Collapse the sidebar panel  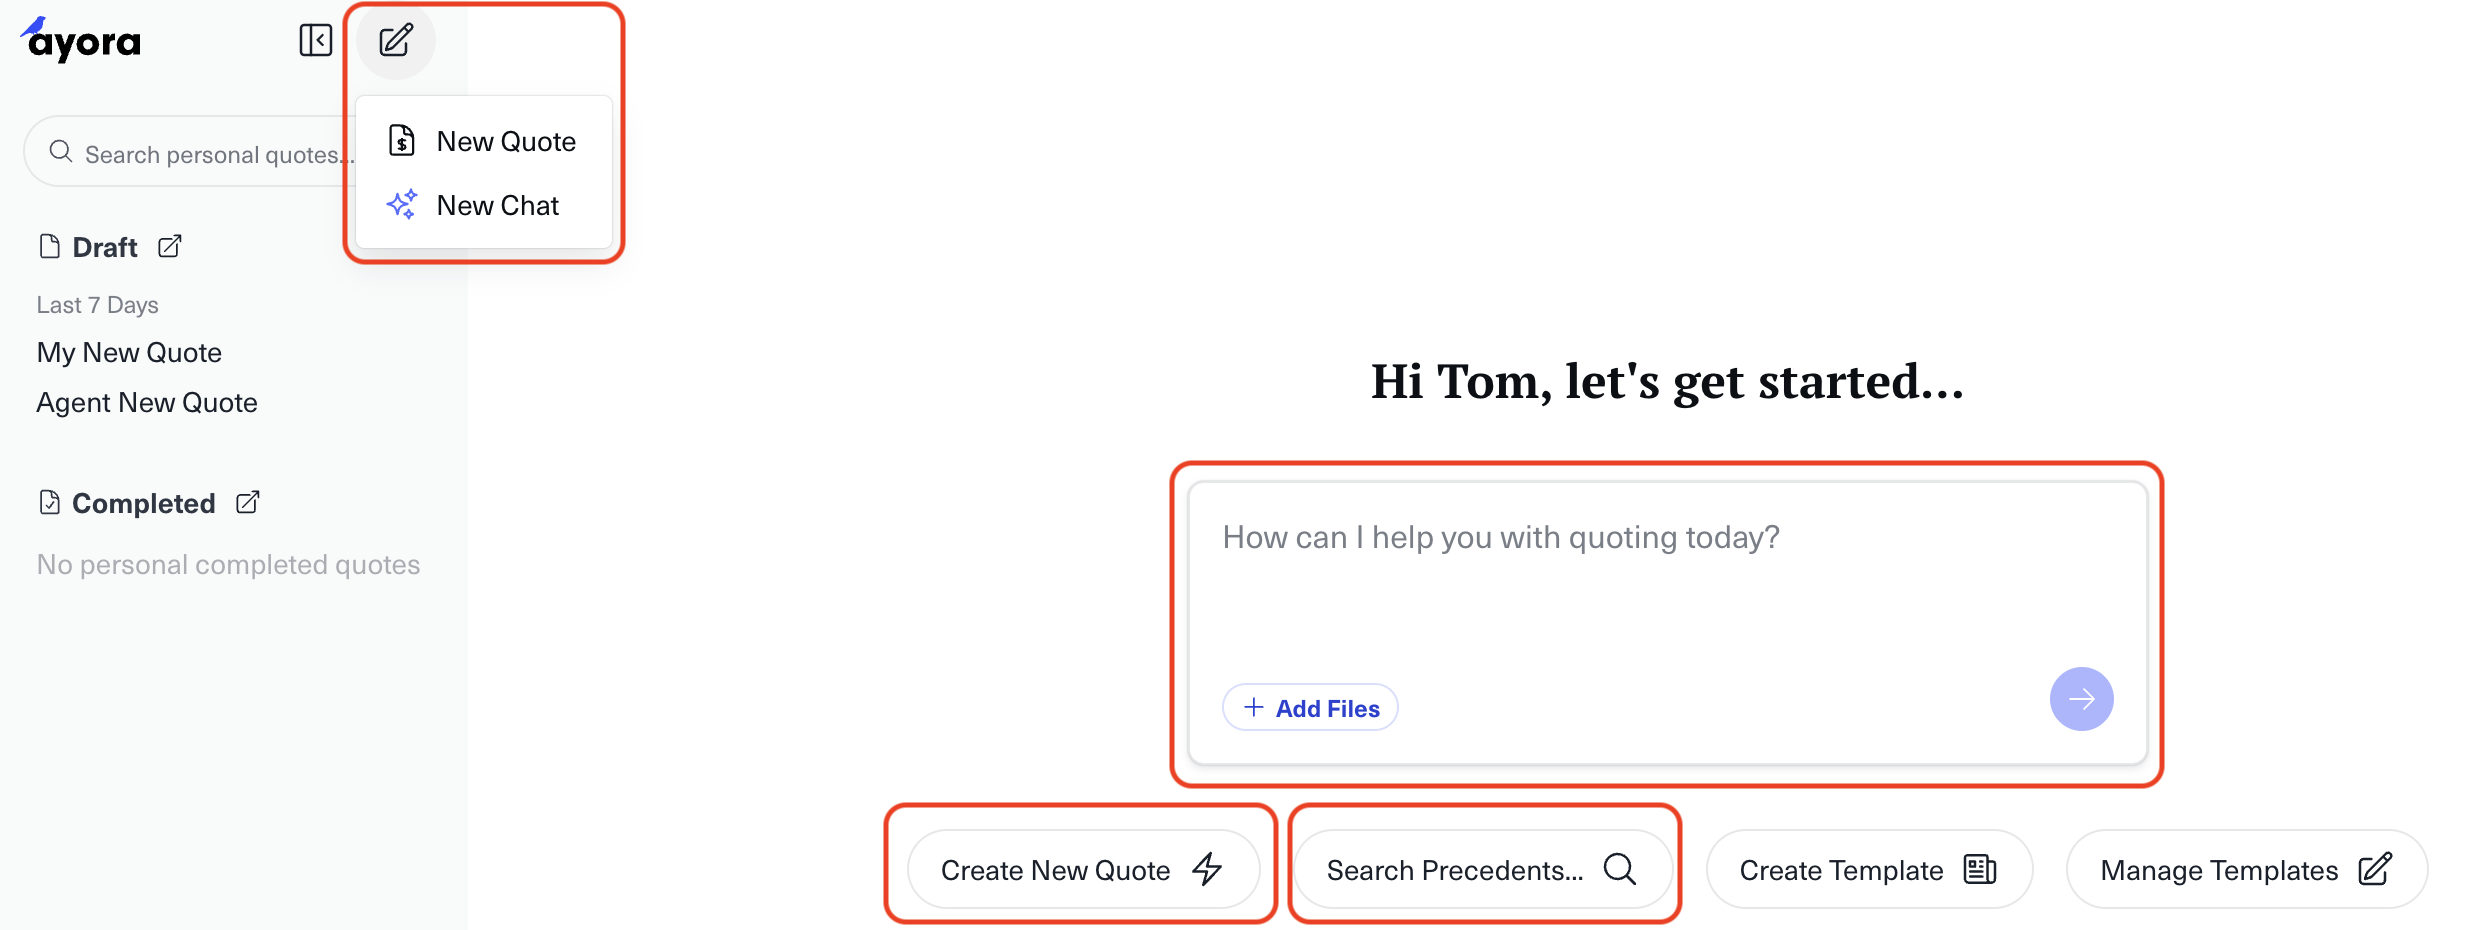(x=315, y=41)
